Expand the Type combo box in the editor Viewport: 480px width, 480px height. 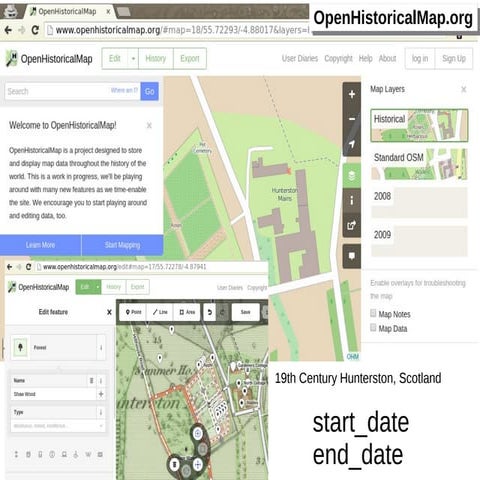pos(101,426)
